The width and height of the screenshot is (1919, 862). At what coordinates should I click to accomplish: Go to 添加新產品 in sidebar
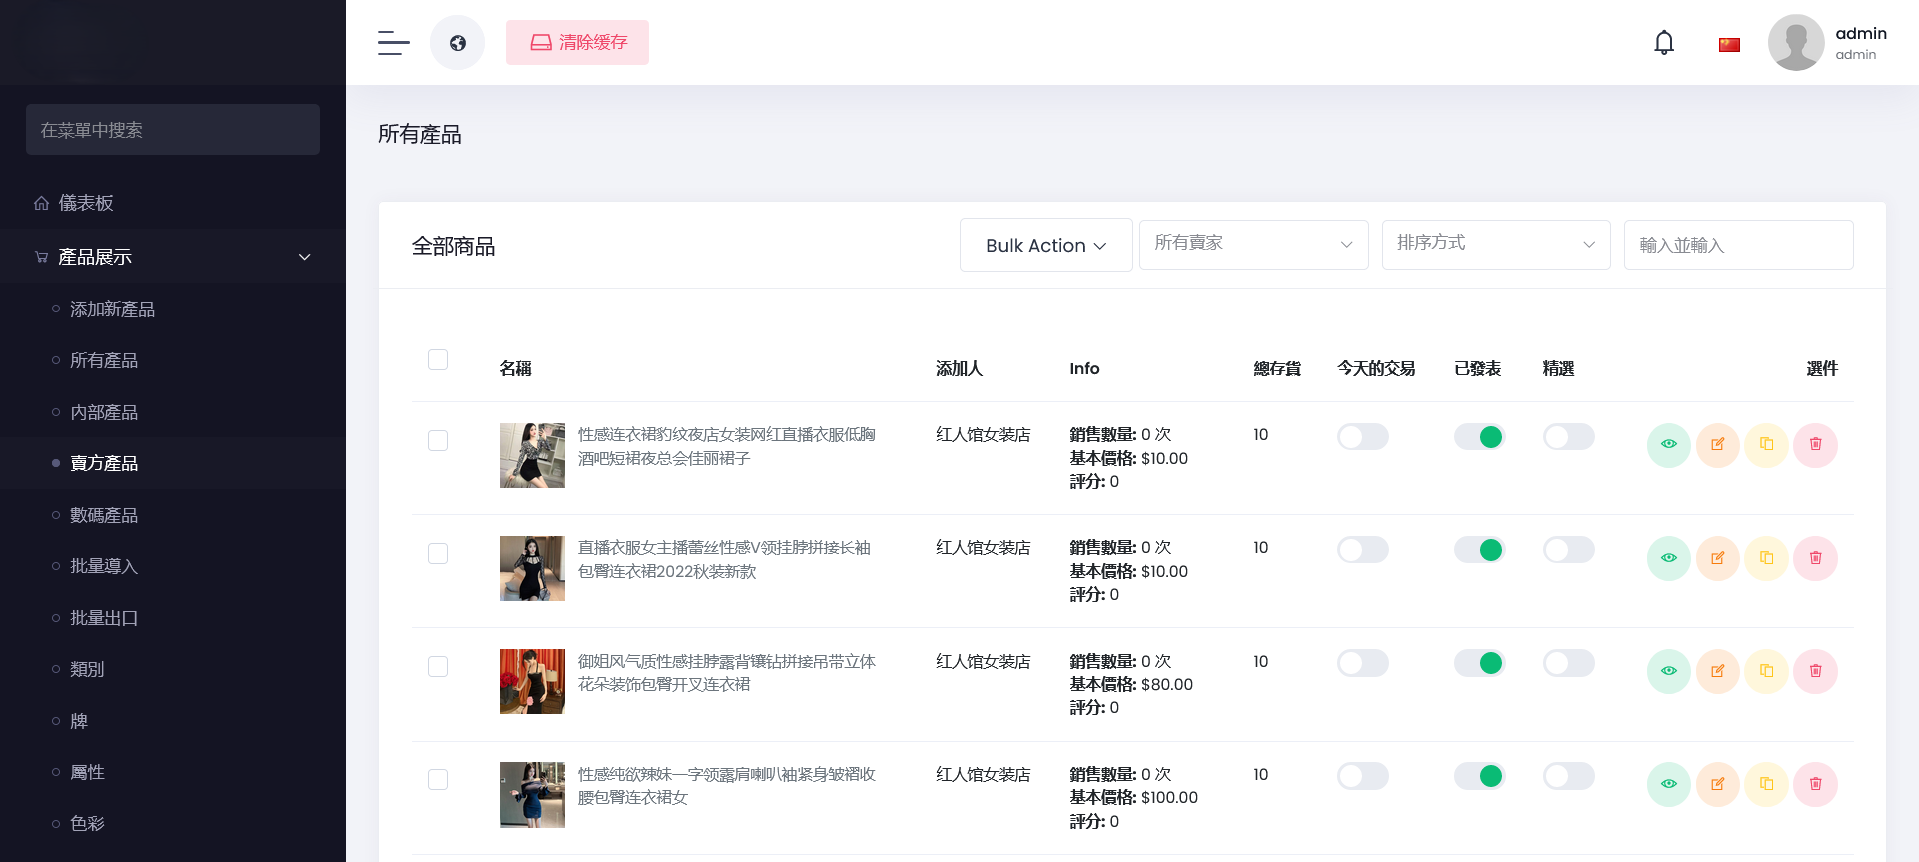112,310
